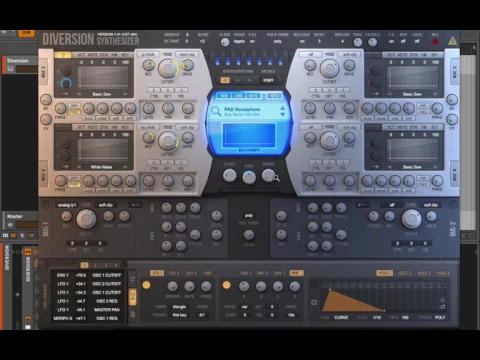Screen dimensions: 480x360
Task: Click the OVR button in host toolbar
Action: click(x=26, y=33)
